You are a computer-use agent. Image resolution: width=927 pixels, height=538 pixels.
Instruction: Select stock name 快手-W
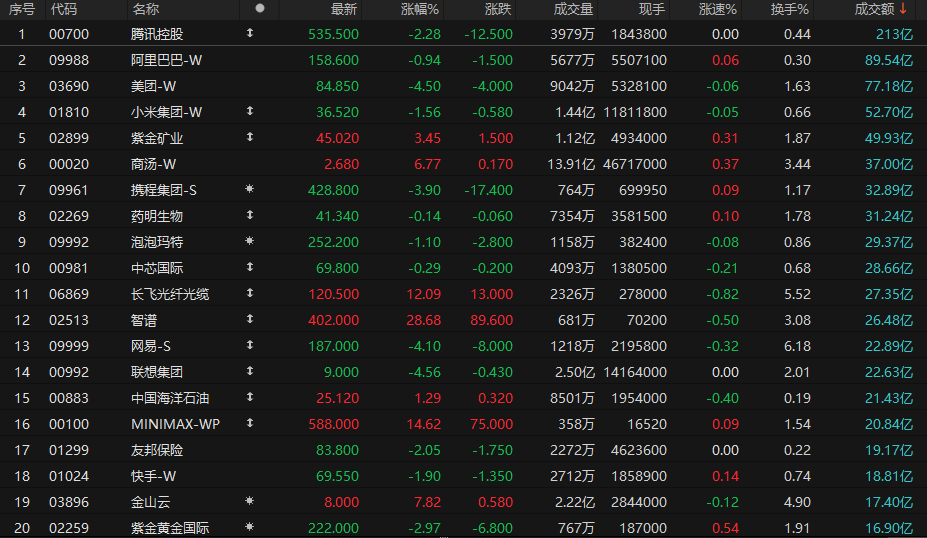point(153,477)
